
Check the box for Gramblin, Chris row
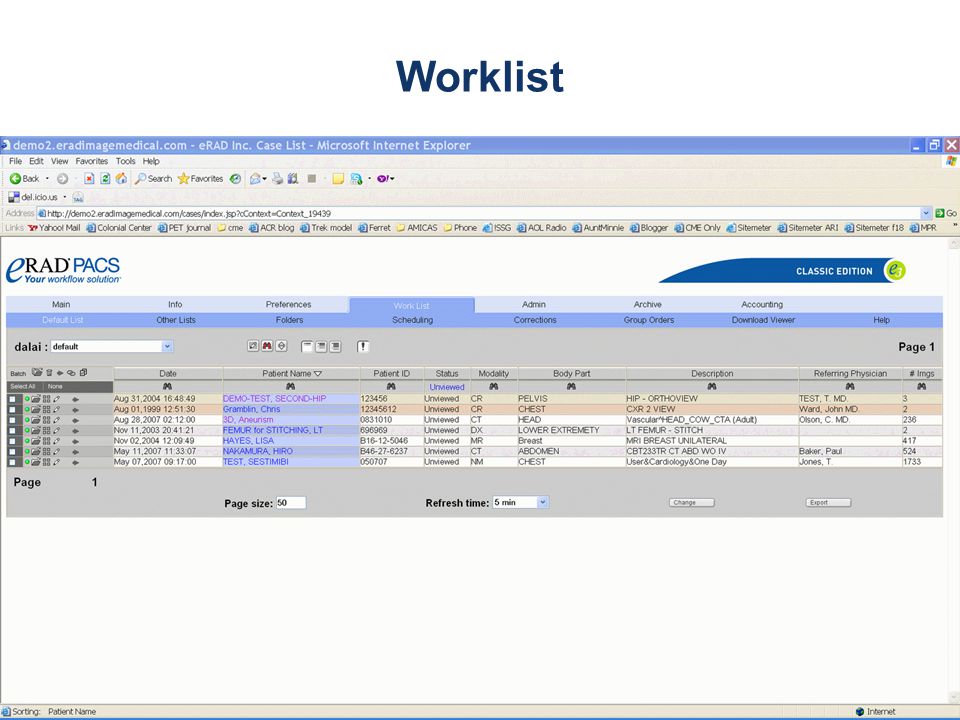click(x=12, y=409)
